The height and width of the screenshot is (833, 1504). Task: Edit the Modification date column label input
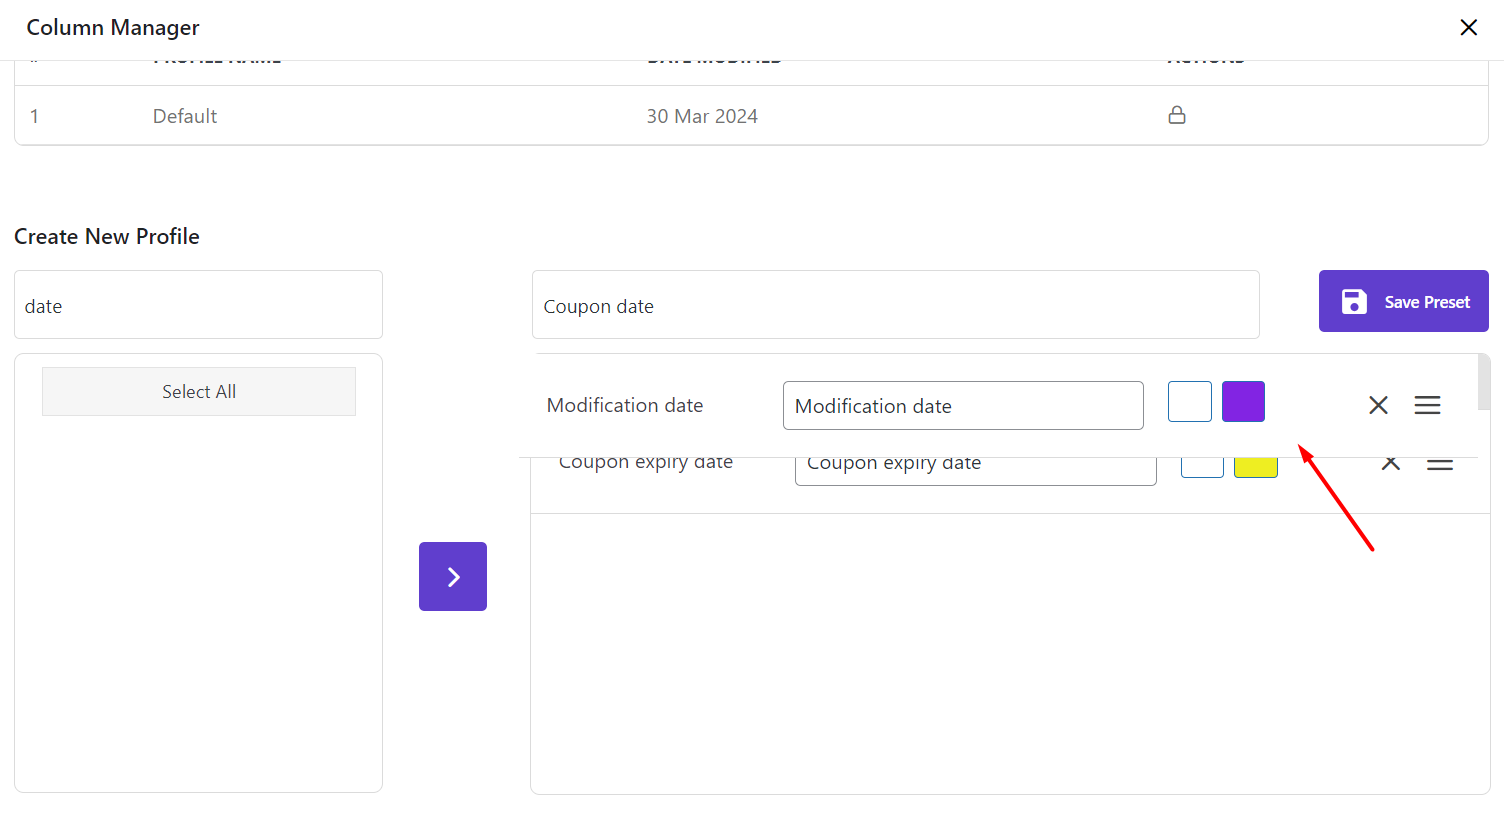tap(962, 406)
